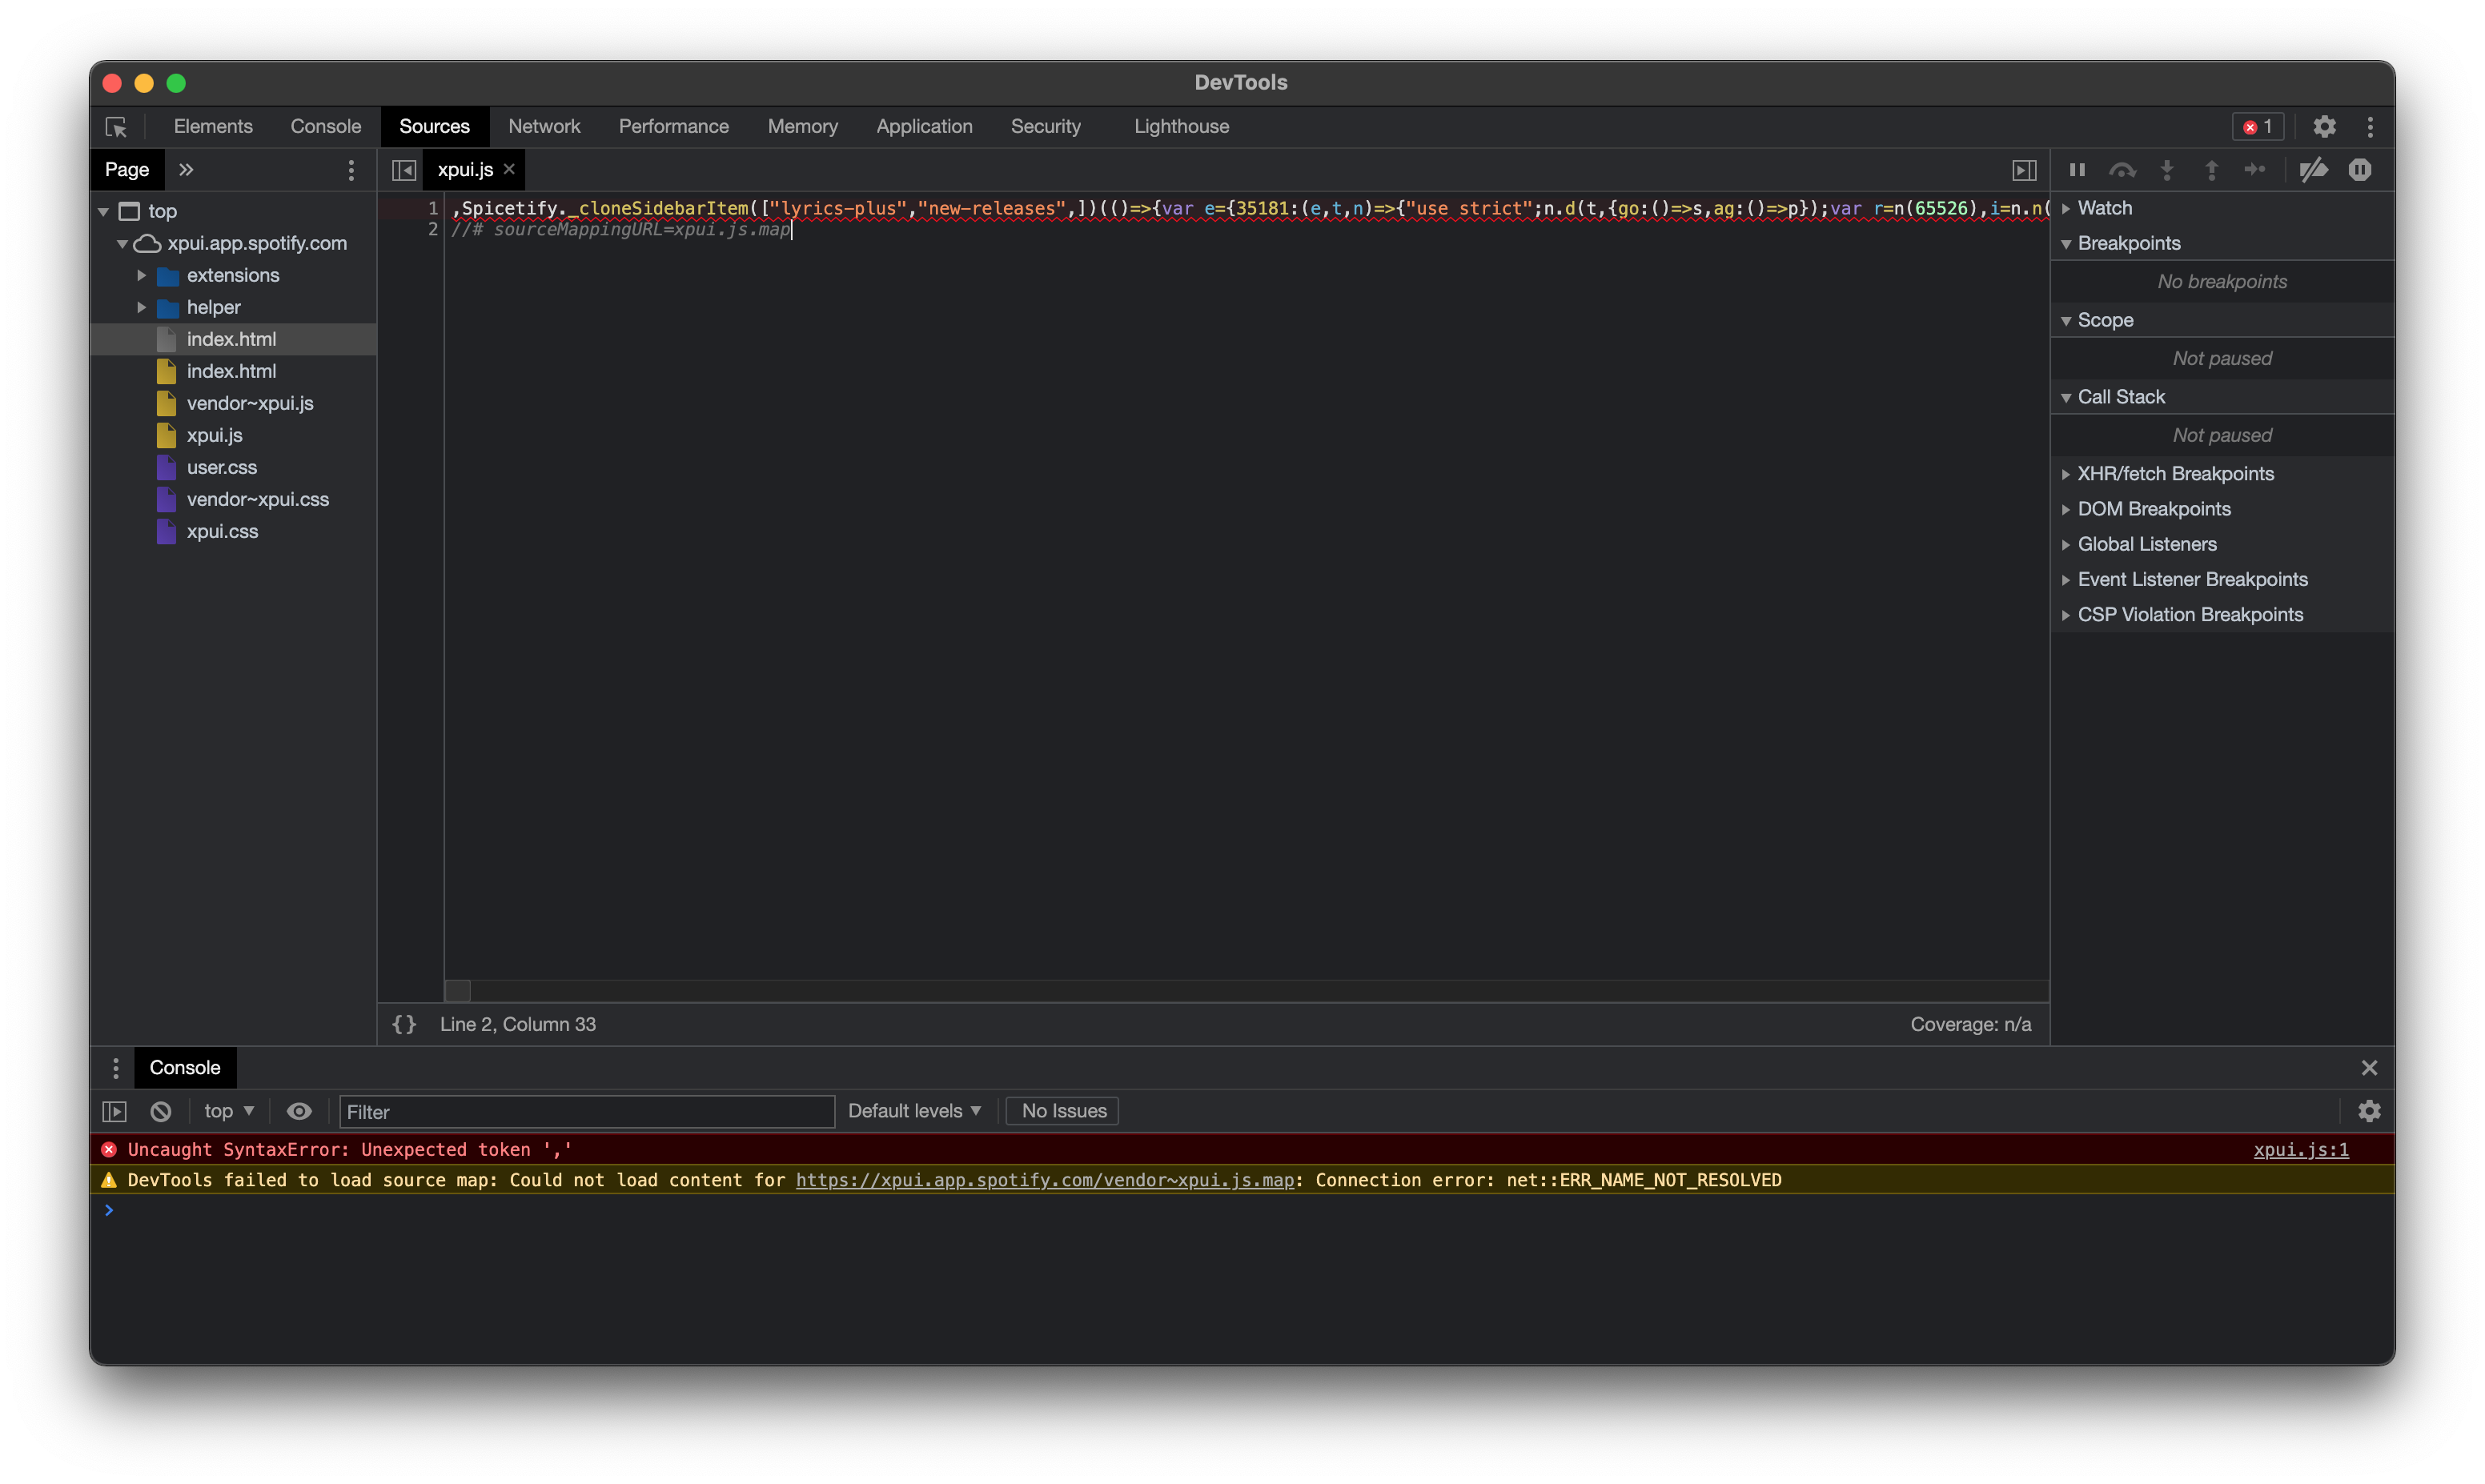Pause script execution
2485x1484 pixels.
pos(2077,170)
